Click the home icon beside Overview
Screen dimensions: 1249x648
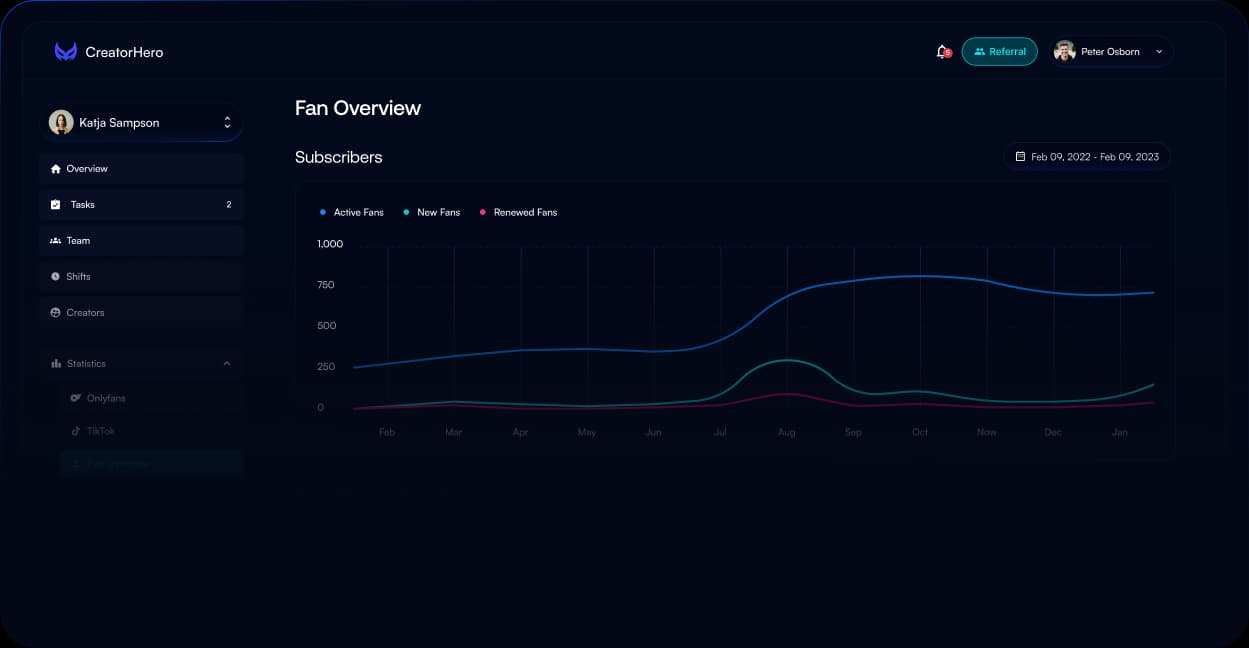(x=56, y=169)
